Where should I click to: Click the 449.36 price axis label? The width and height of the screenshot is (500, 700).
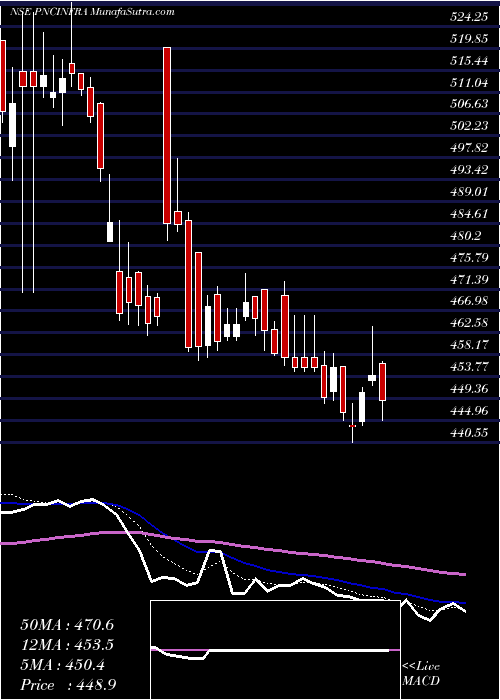pos(468,389)
